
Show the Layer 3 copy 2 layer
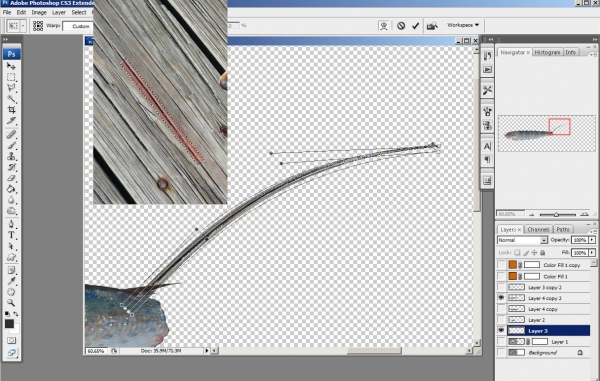tap(501, 287)
